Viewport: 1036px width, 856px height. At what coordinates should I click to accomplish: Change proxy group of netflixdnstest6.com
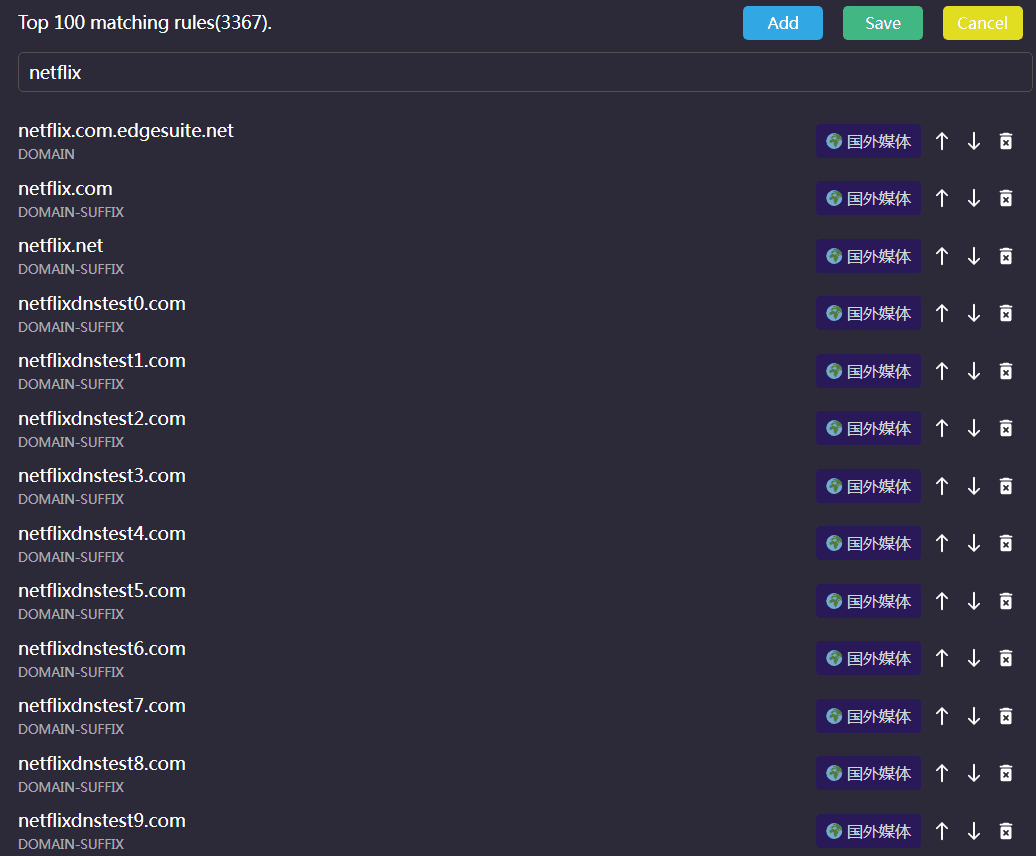(868, 658)
